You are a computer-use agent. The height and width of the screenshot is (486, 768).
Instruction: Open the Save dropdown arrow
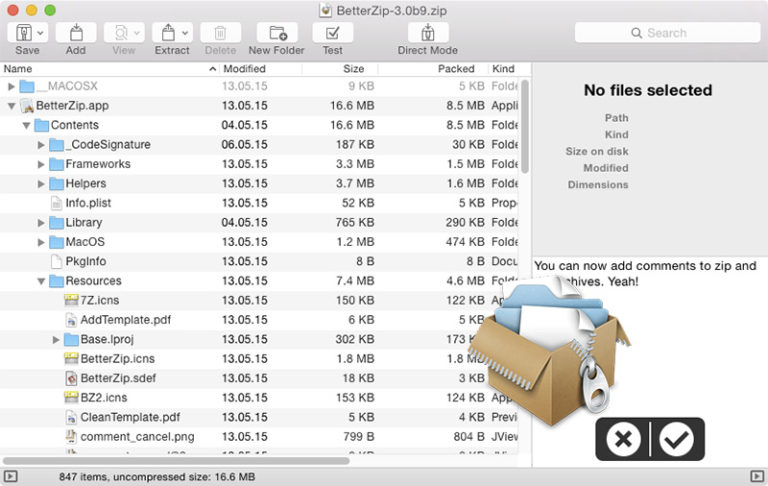(40, 33)
